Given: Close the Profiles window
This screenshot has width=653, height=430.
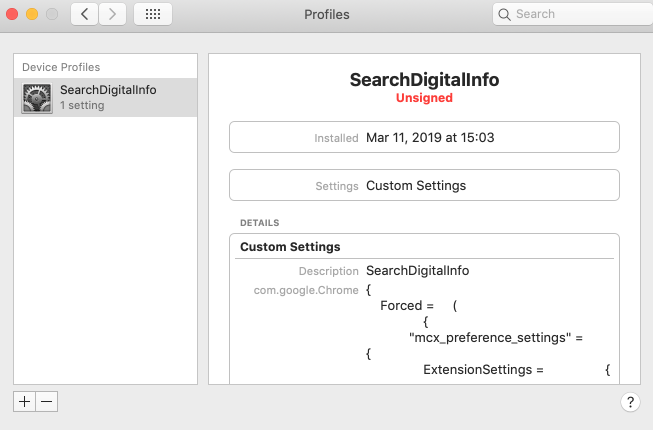Looking at the screenshot, I should tap(12, 14).
